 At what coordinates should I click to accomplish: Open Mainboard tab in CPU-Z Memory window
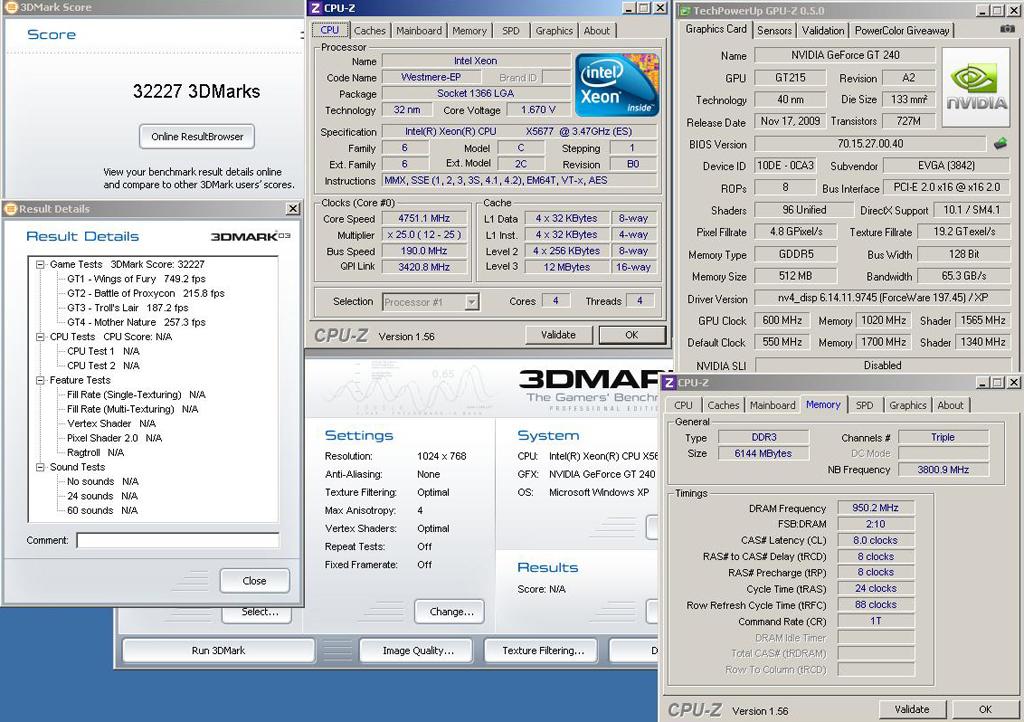click(x=773, y=405)
